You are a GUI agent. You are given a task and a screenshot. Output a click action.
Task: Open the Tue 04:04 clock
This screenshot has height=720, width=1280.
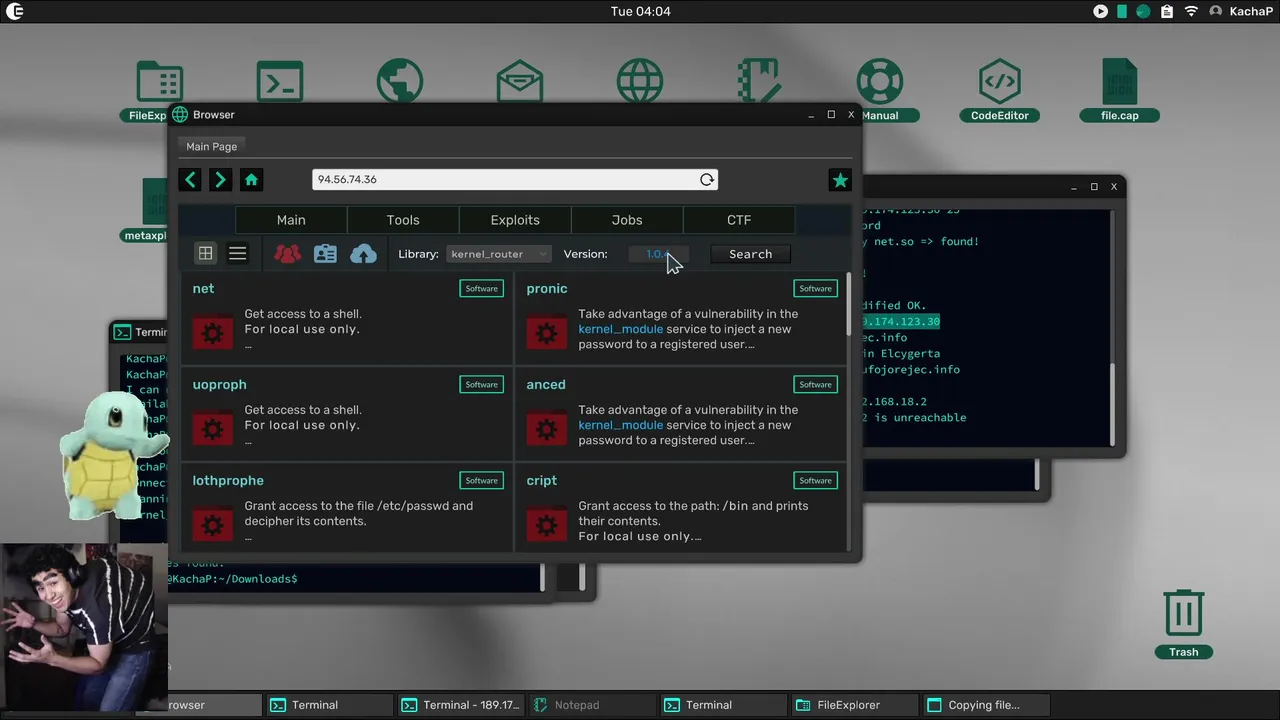[640, 11]
